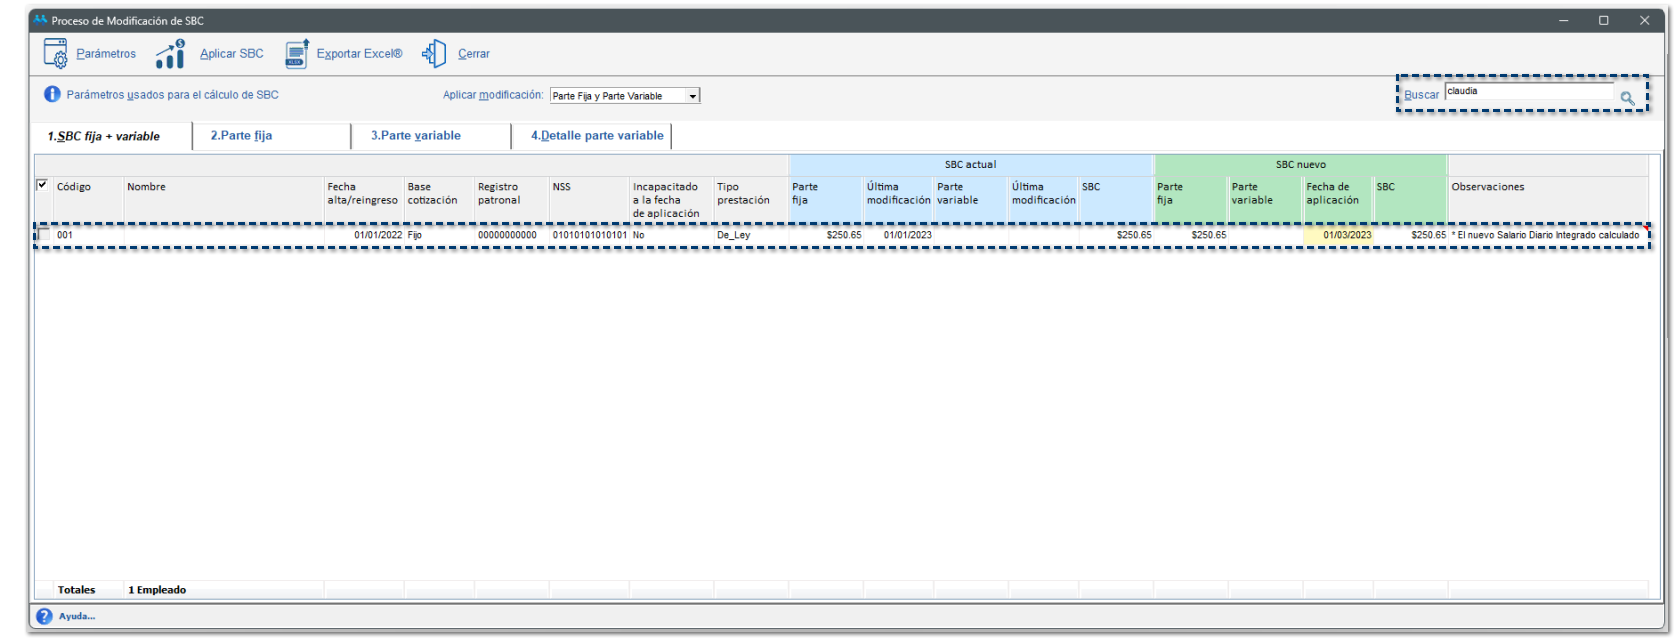Viewport: 1677px width, 641px height.
Task: Select the yellow Fecha de aplicación cell
Action: [1337, 235]
